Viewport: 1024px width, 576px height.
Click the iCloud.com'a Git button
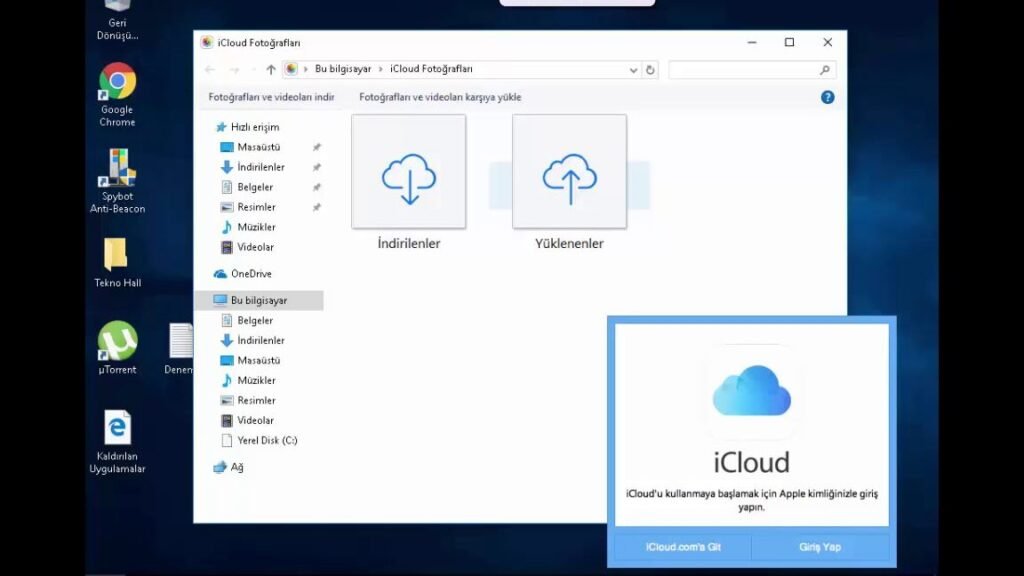click(683, 547)
